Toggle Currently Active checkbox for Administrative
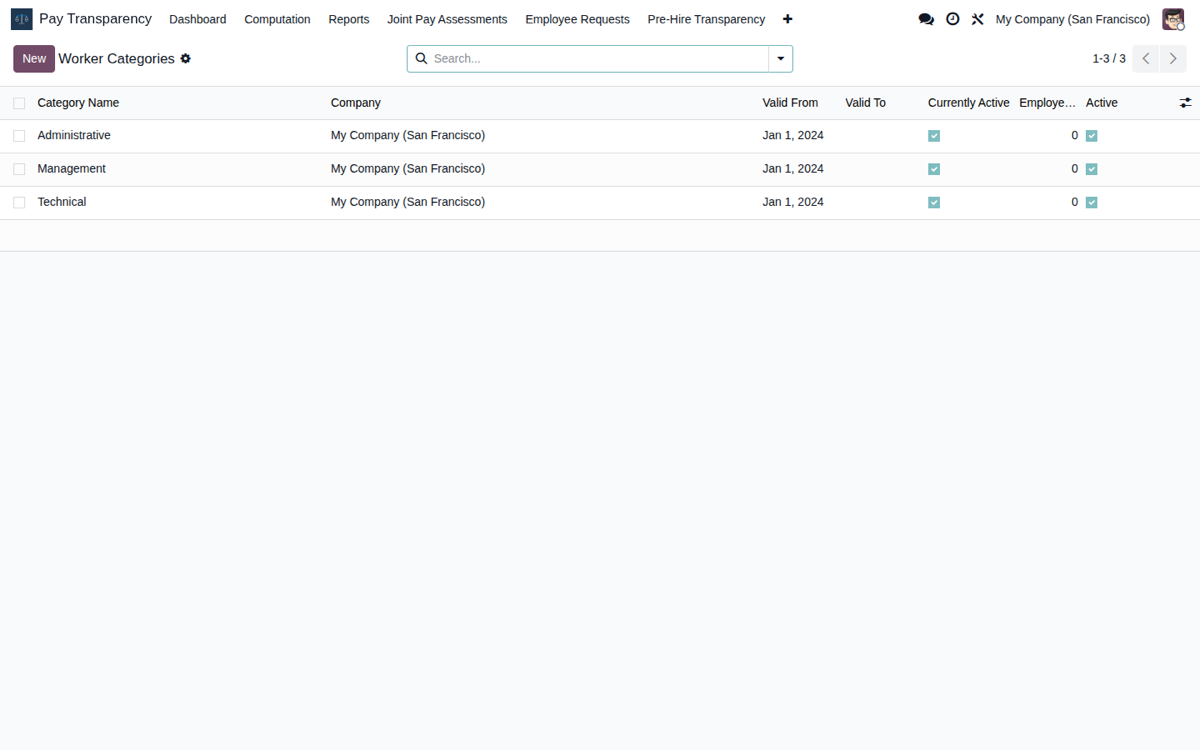The image size is (1200, 750). [934, 136]
